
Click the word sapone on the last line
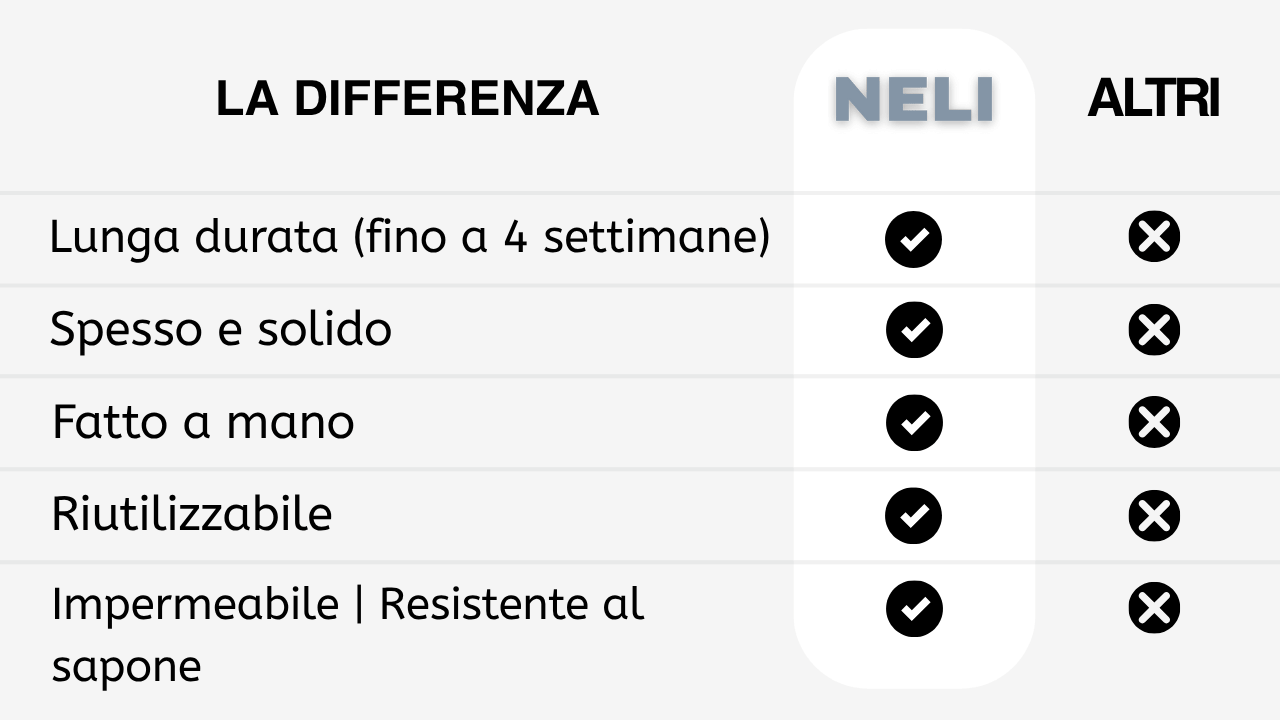(x=126, y=667)
